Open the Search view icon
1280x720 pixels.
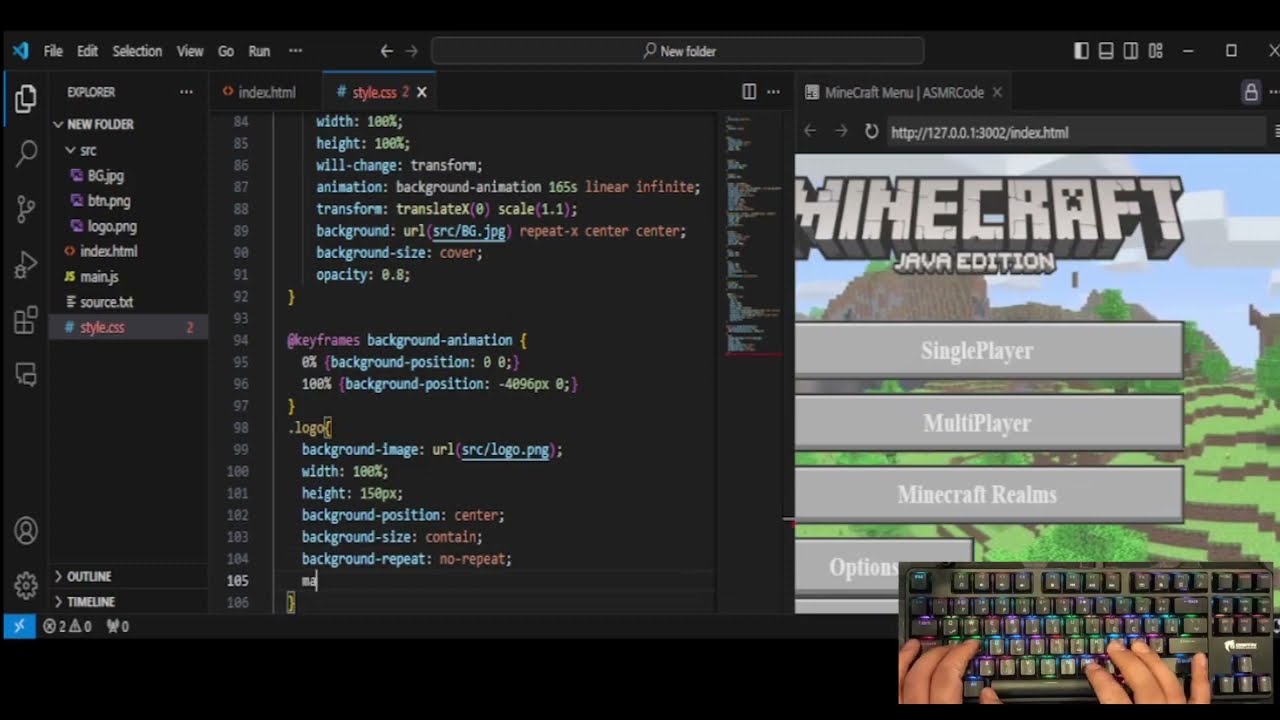pos(26,153)
